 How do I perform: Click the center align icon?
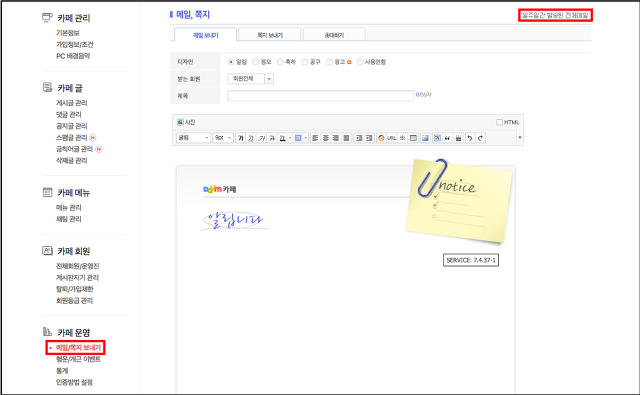(326, 138)
